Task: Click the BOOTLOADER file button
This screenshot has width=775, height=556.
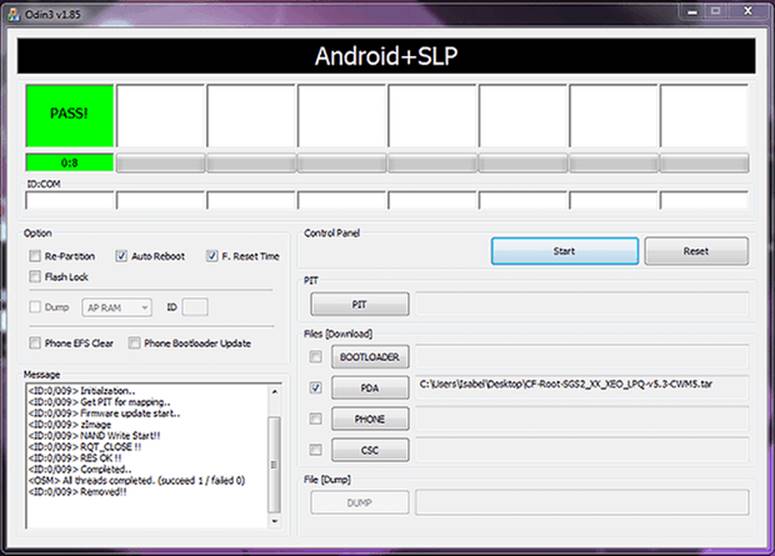Action: point(370,357)
